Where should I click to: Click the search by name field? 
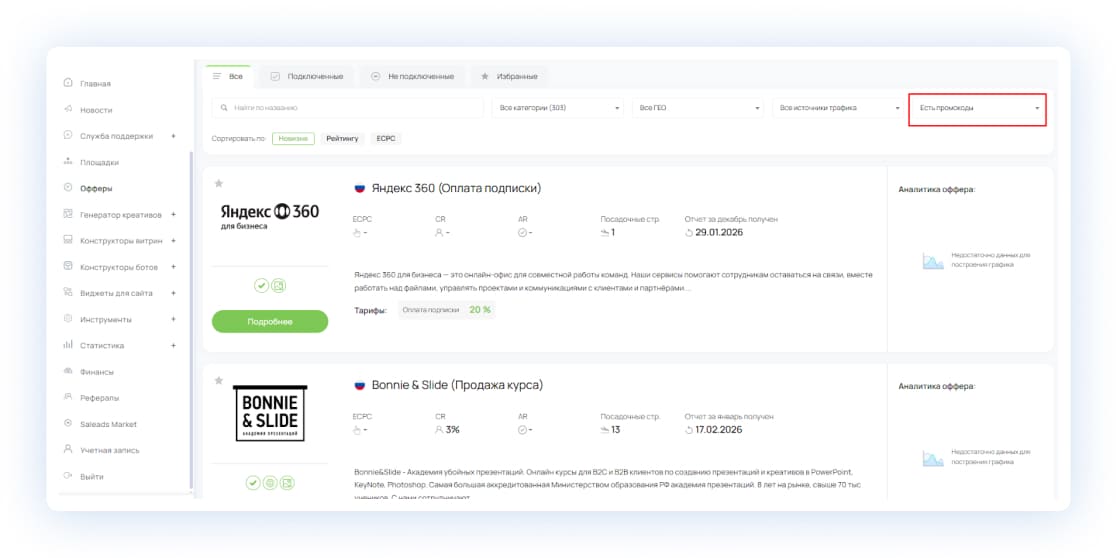click(x=346, y=108)
